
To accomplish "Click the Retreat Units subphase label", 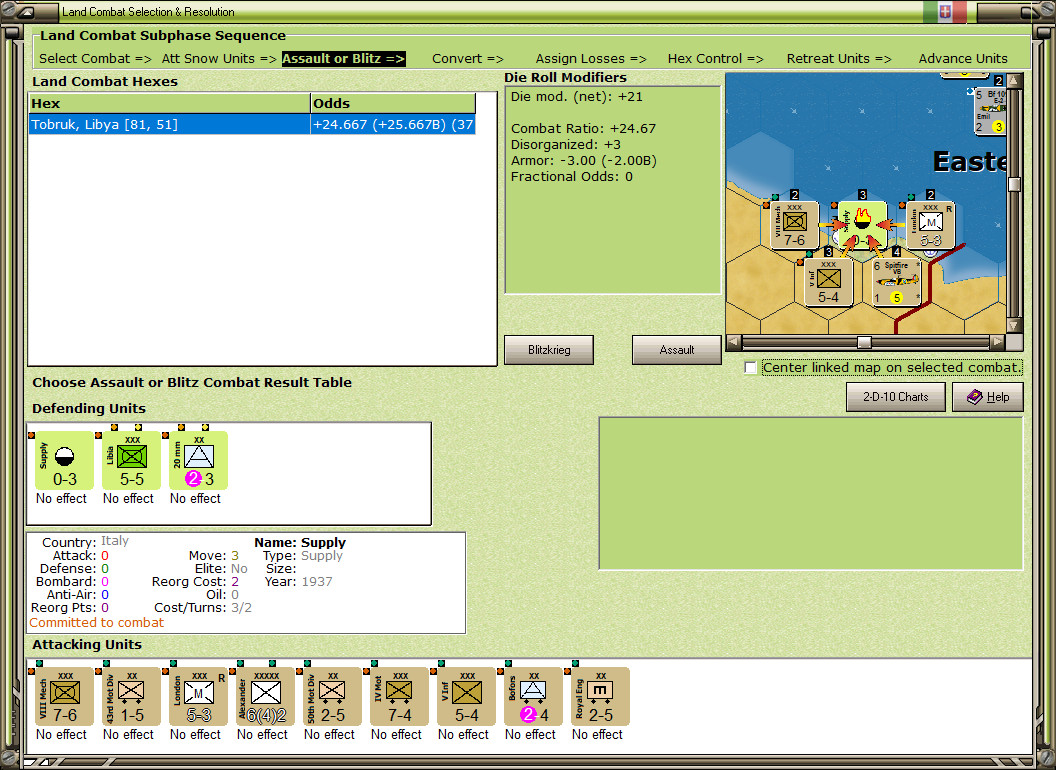I will pos(838,59).
